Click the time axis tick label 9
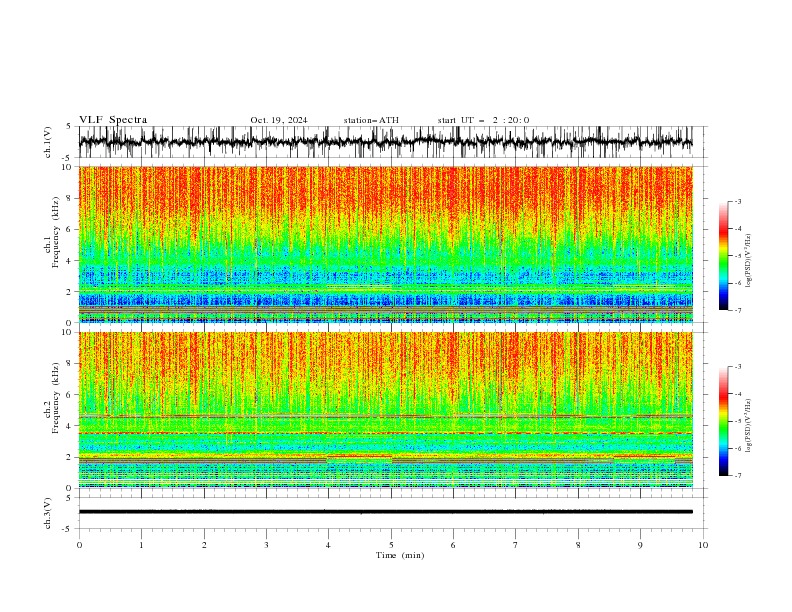792x612 pixels. (x=640, y=545)
